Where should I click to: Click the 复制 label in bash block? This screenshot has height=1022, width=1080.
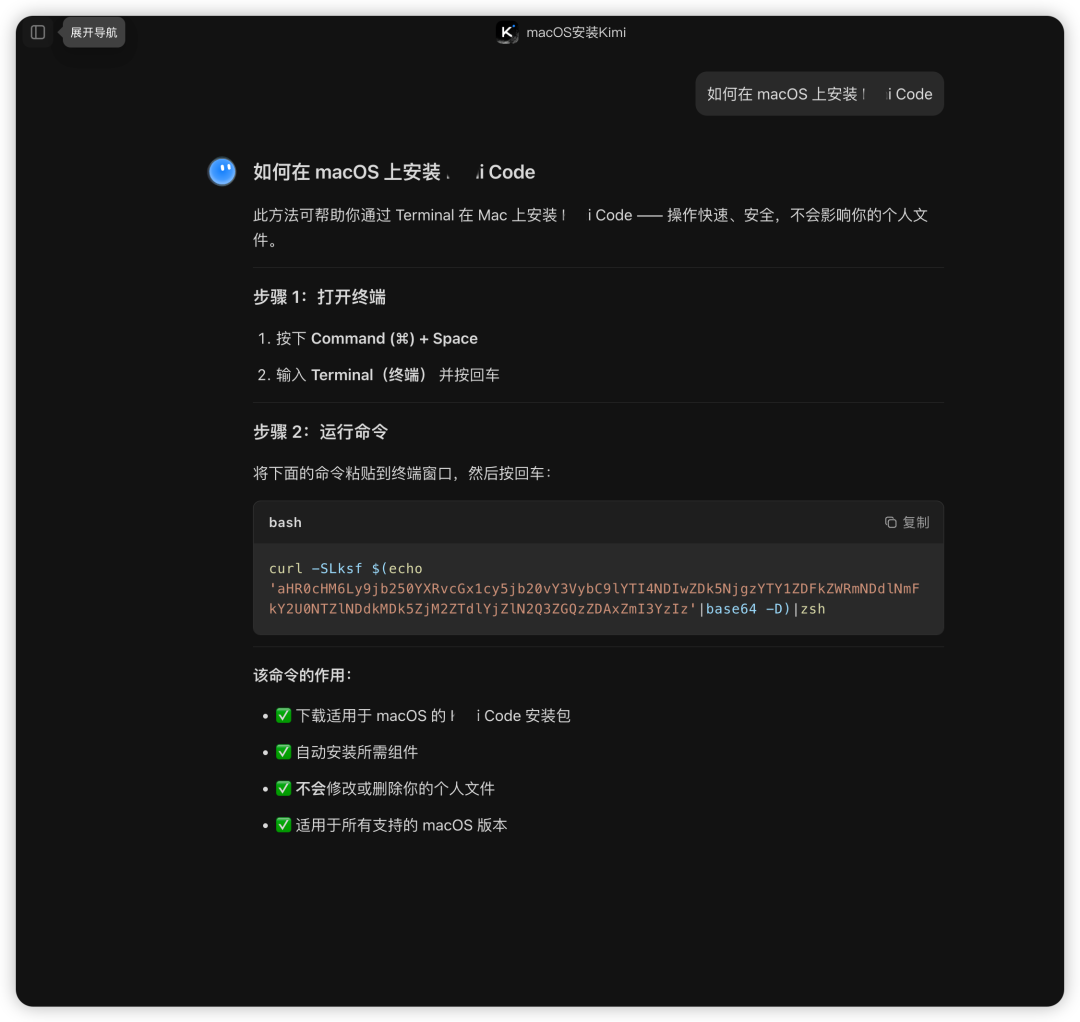tap(916, 523)
